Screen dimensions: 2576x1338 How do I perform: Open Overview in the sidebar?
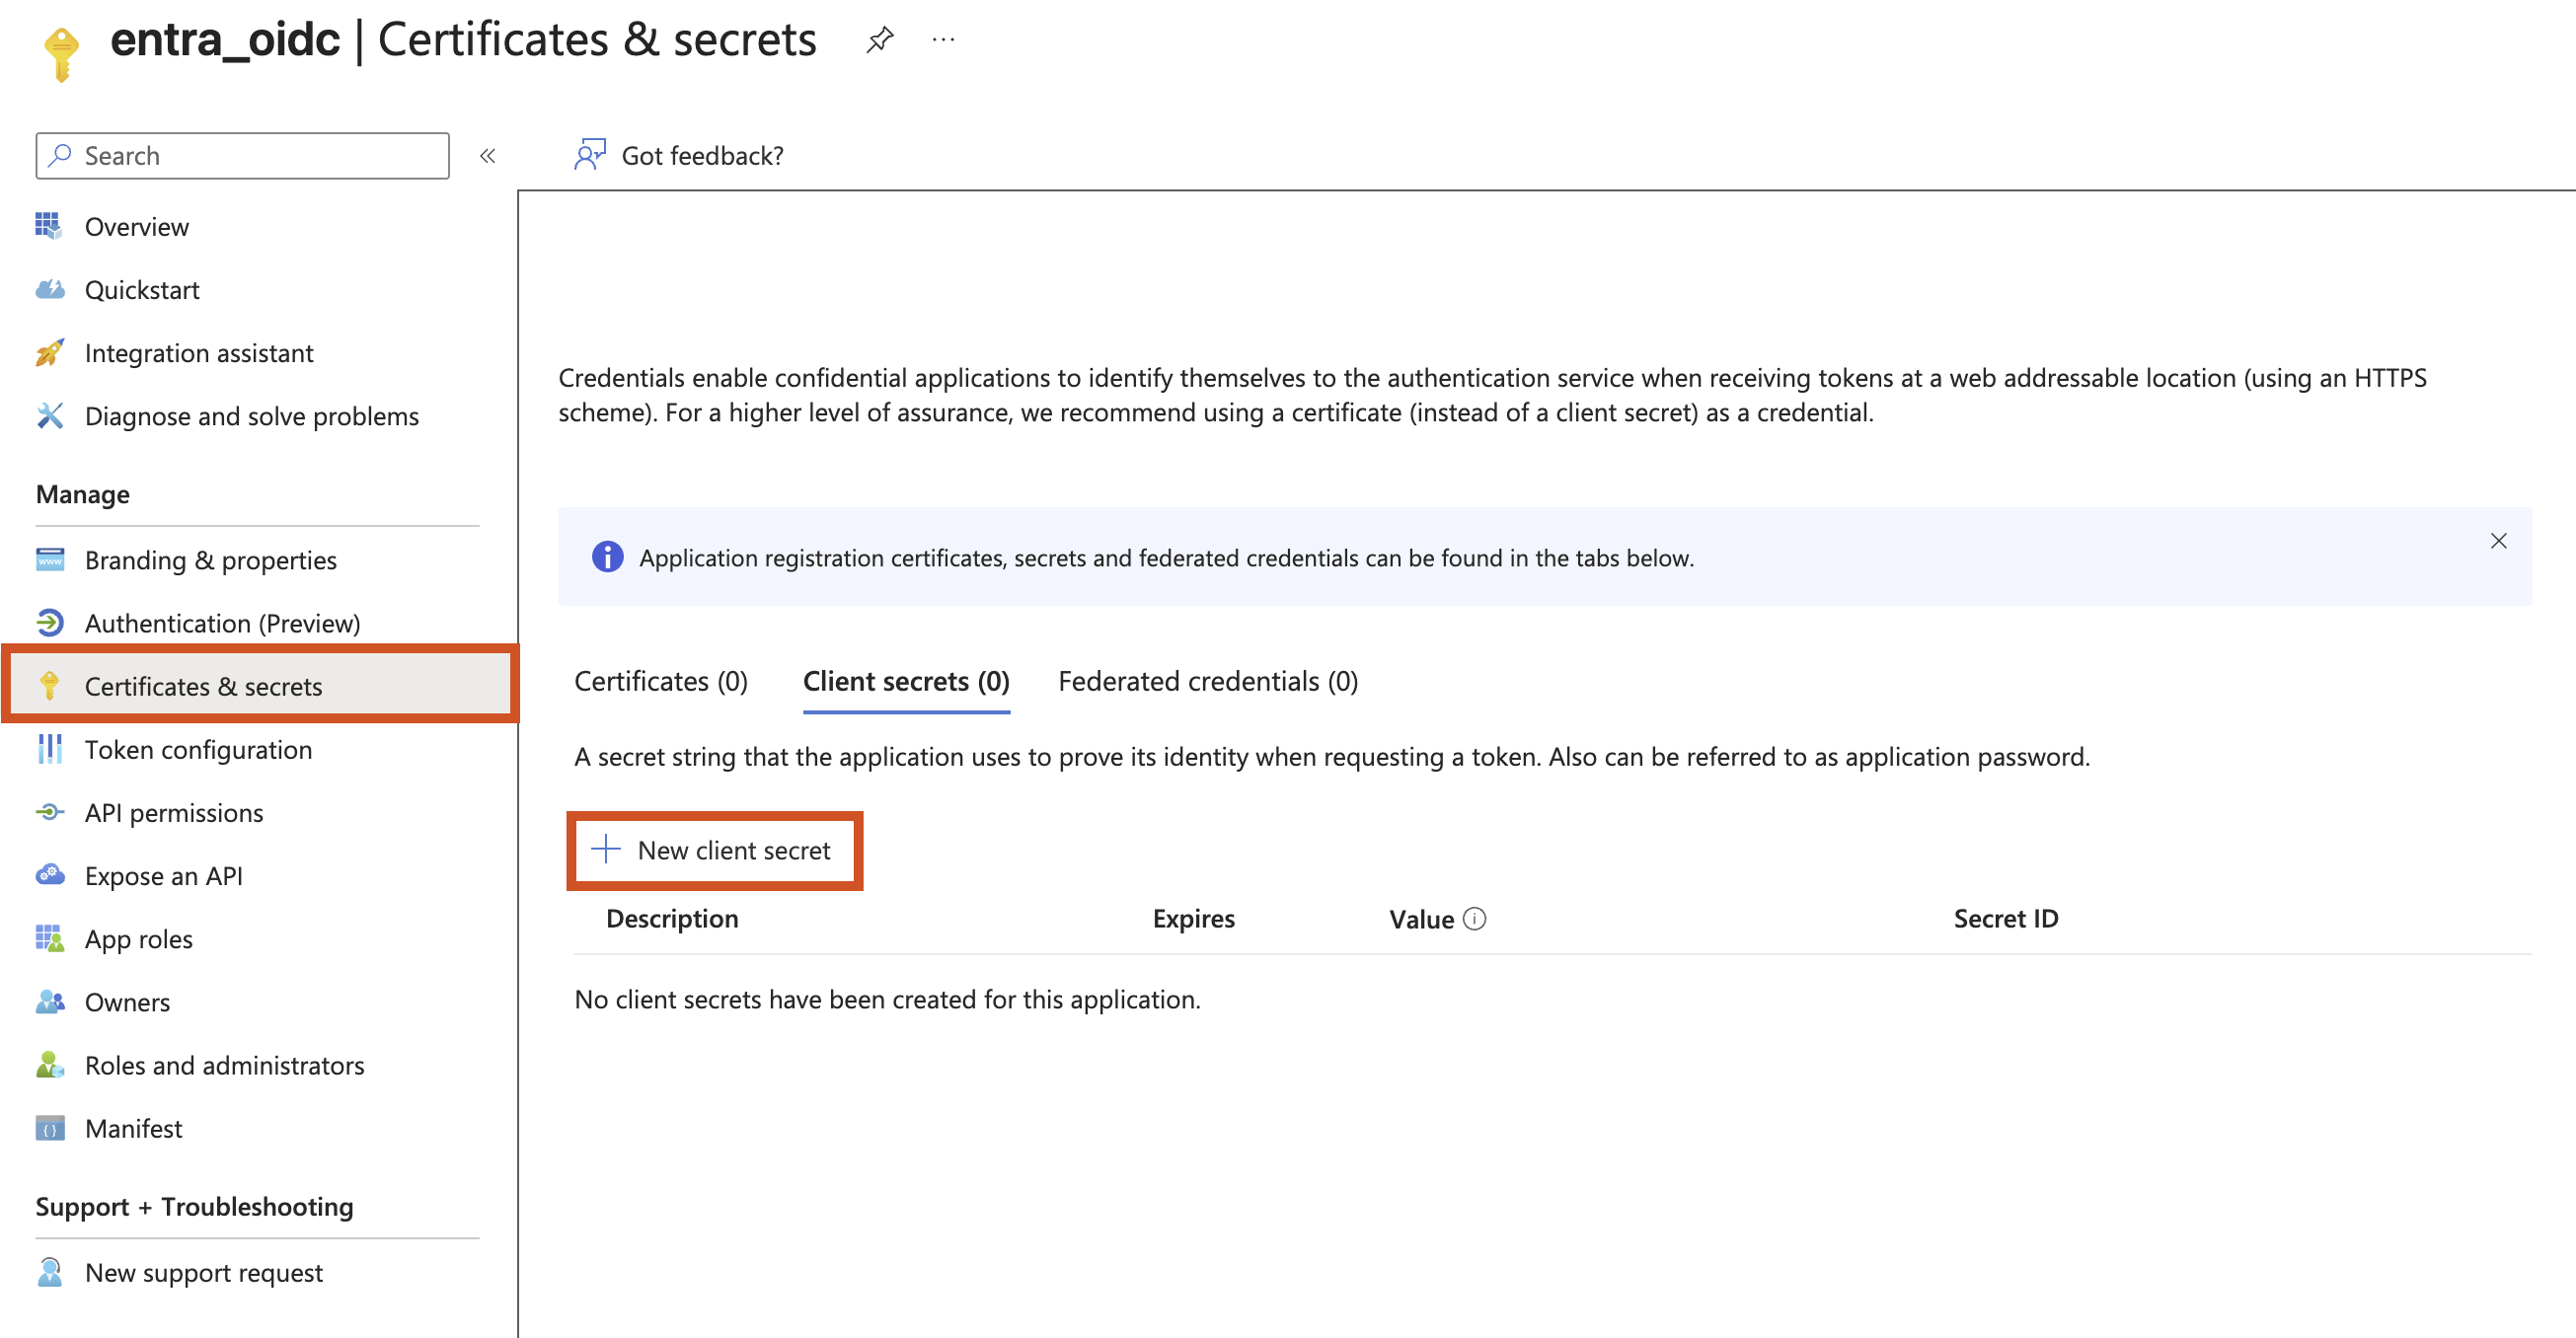click(137, 227)
